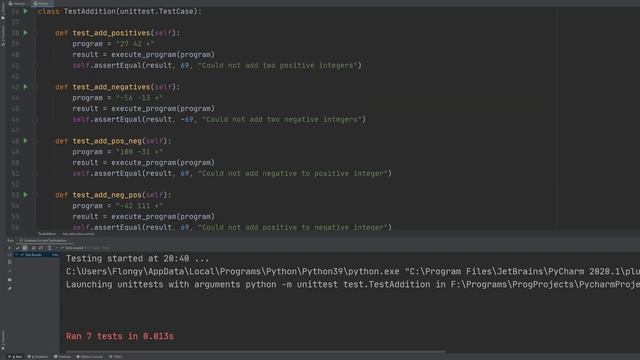This screenshot has height=360, width=640.
Task: Toggle show passed tests checkmark in test toolbar
Action: tap(18, 248)
